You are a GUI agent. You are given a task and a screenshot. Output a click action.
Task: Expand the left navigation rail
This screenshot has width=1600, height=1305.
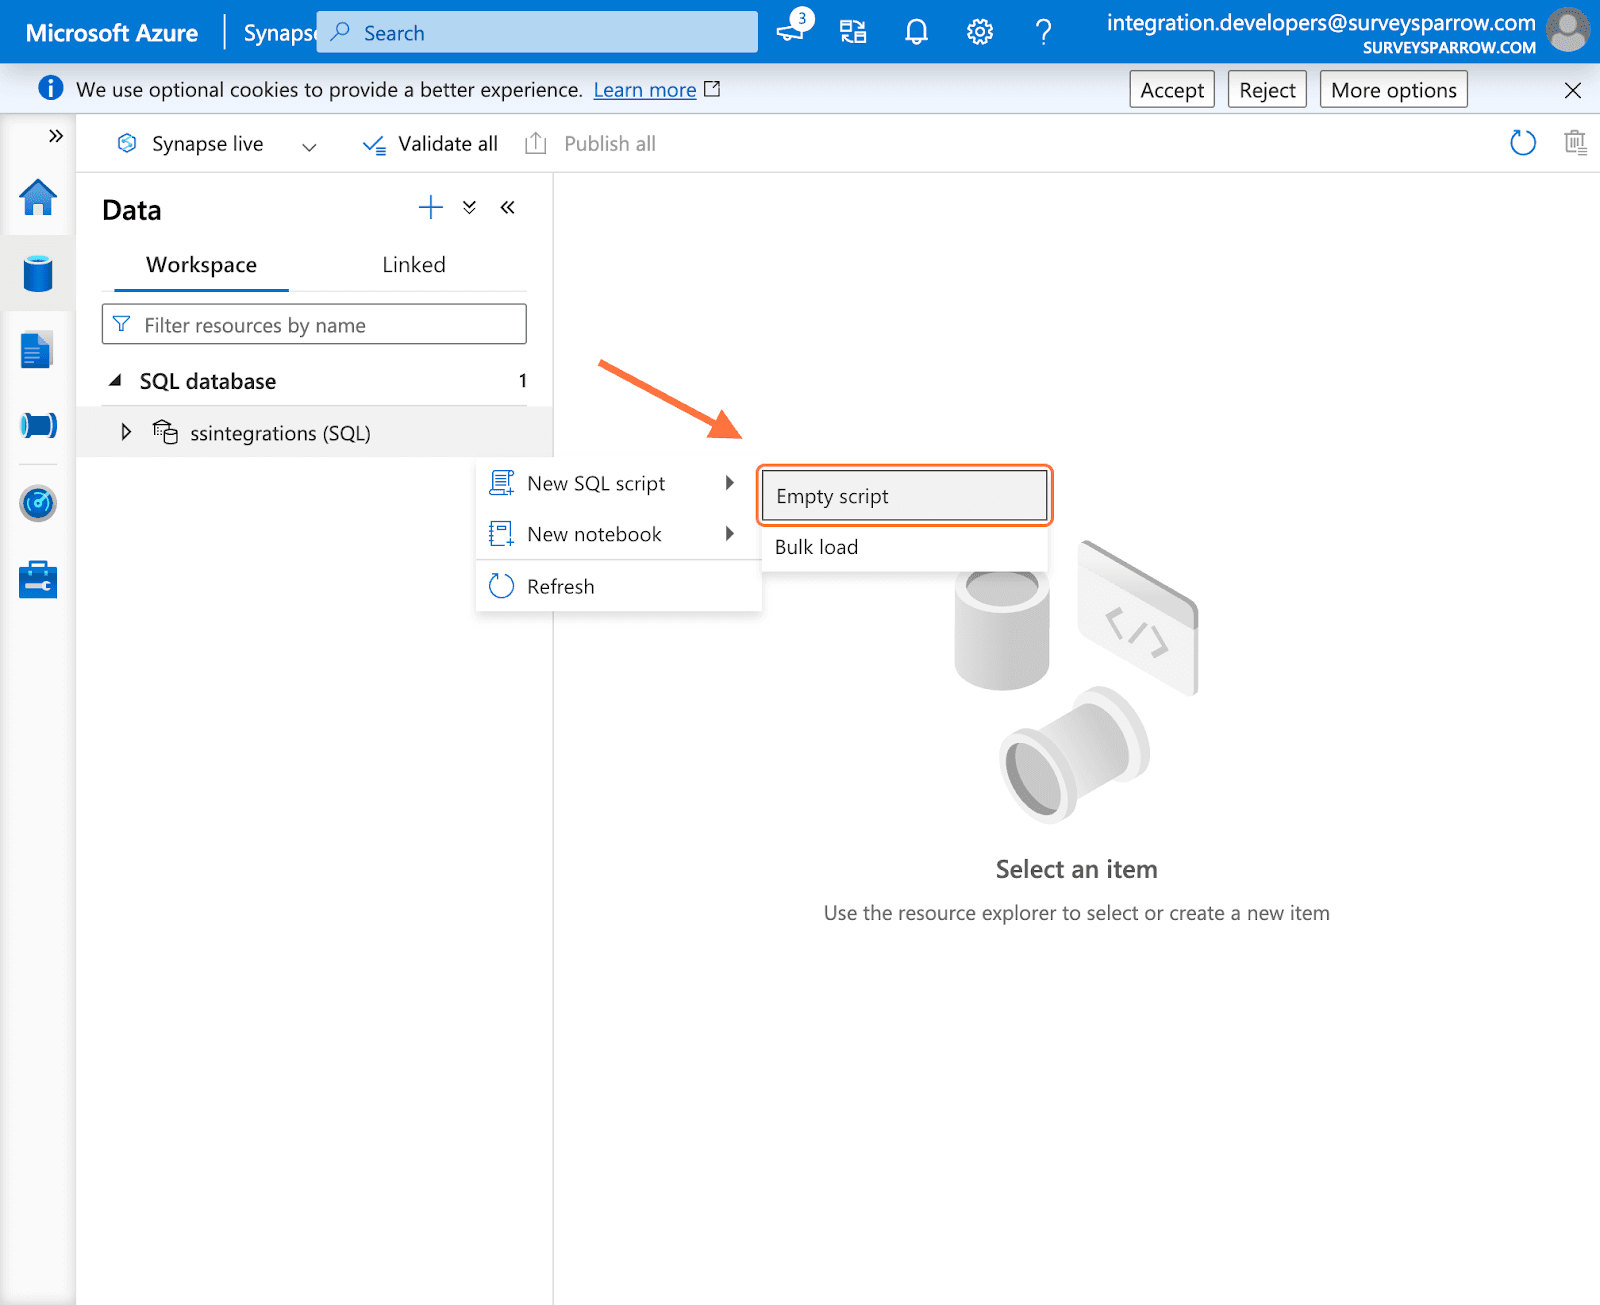pyautogui.click(x=56, y=136)
